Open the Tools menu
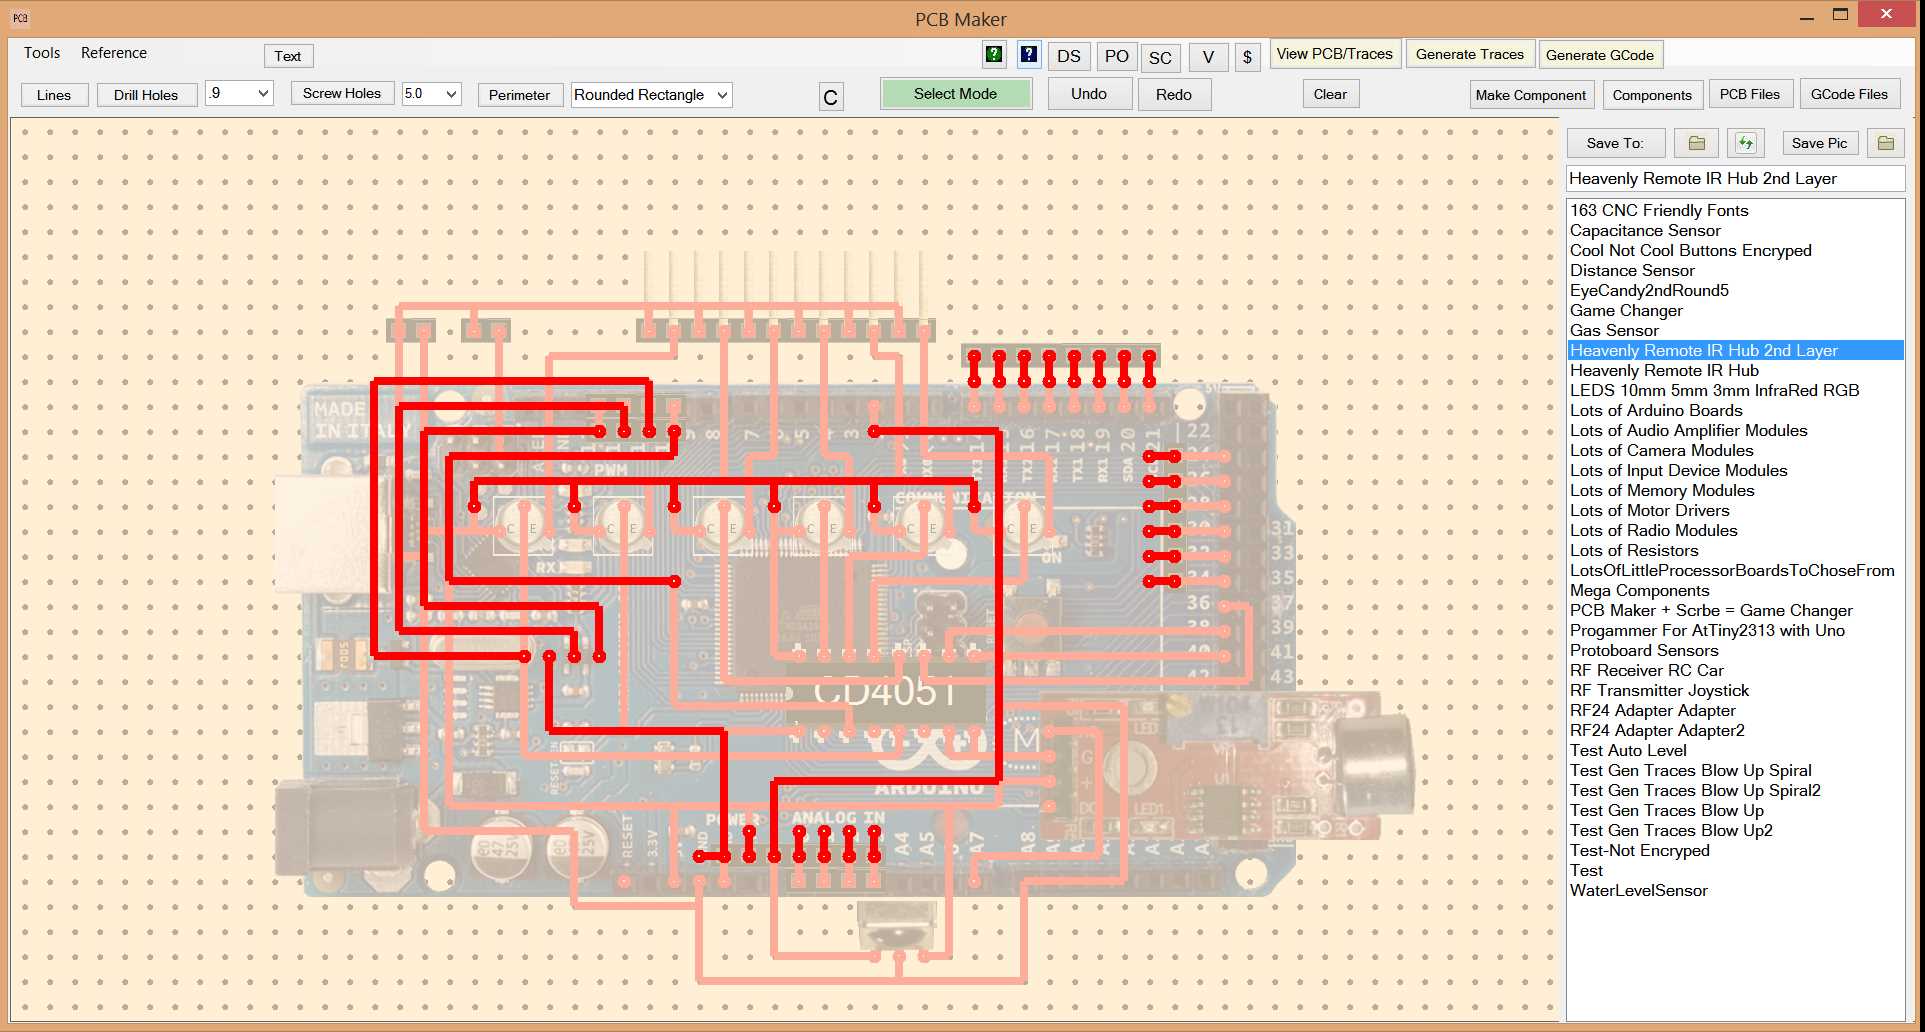1925x1032 pixels. click(42, 52)
